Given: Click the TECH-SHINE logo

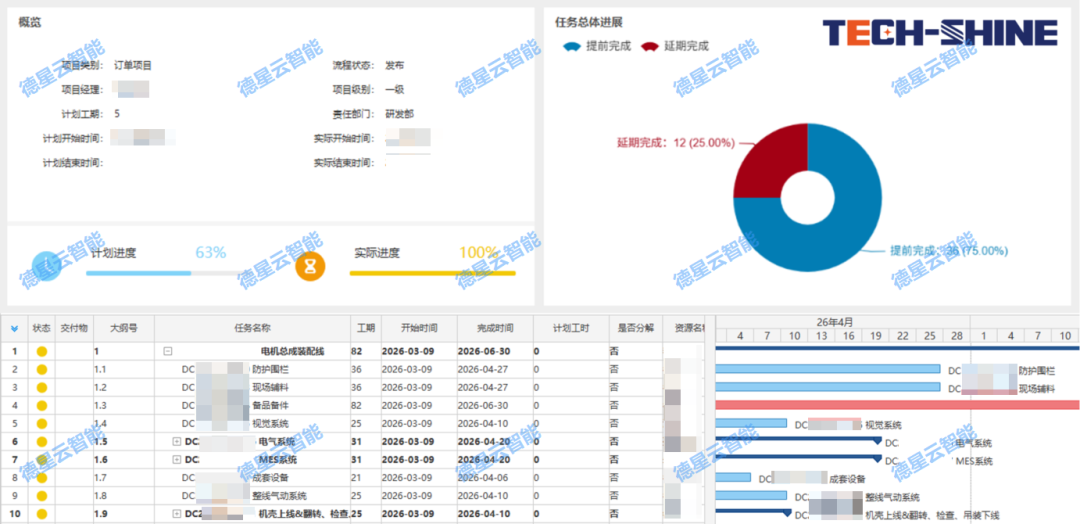Looking at the screenshot, I should 940,33.
